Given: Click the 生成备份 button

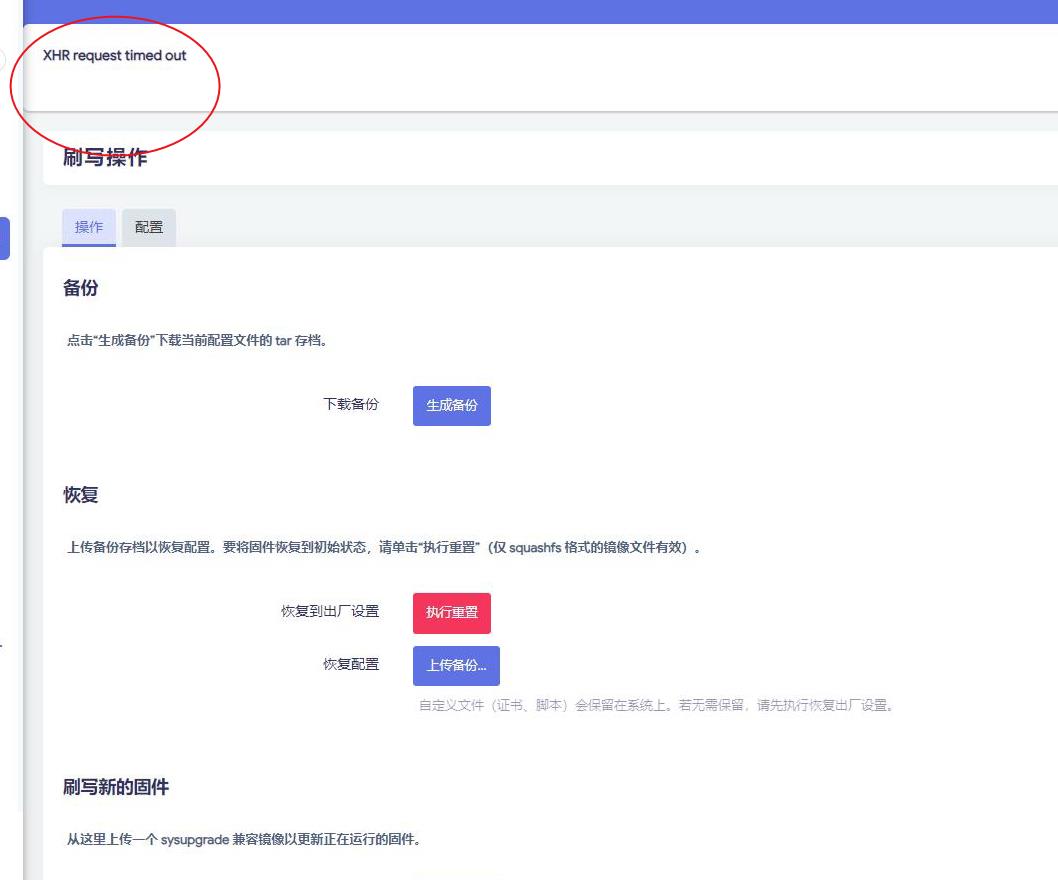Looking at the screenshot, I should click(x=452, y=405).
